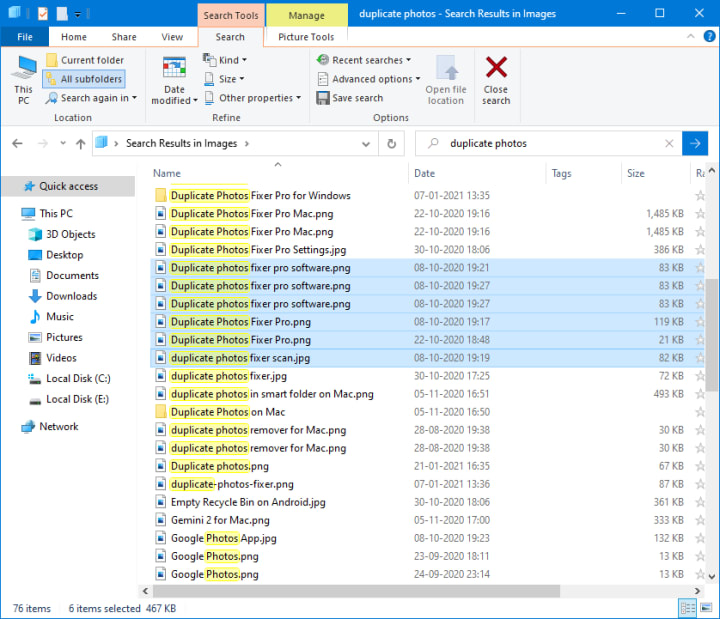Open Other properties dropdown

(252, 98)
